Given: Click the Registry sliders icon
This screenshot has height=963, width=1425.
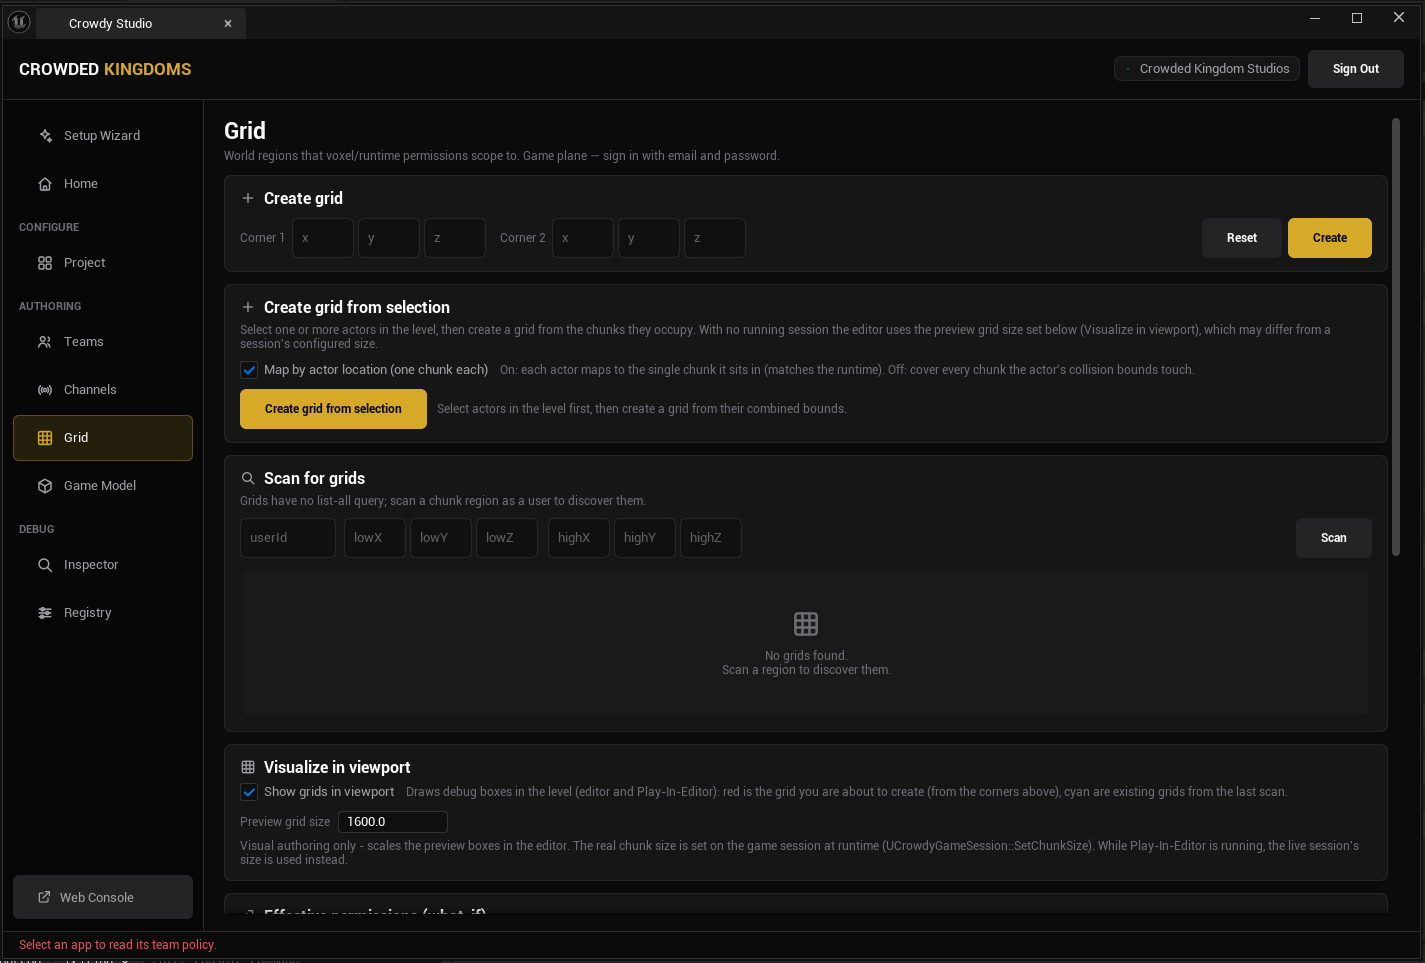Looking at the screenshot, I should (45, 613).
